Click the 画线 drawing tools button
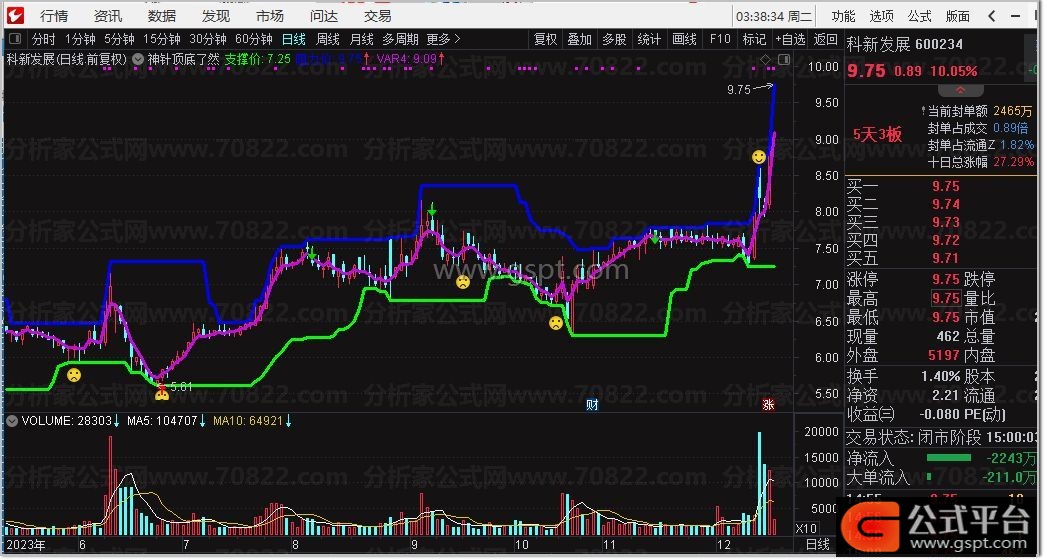Image resolution: width=1046 pixels, height=560 pixels. (684, 39)
